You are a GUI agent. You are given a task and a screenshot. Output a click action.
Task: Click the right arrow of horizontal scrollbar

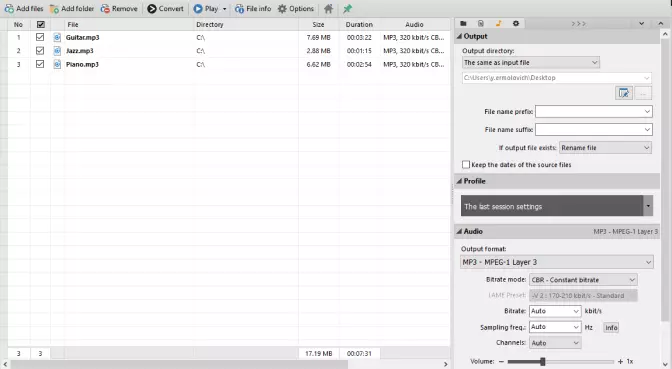[x=446, y=365]
